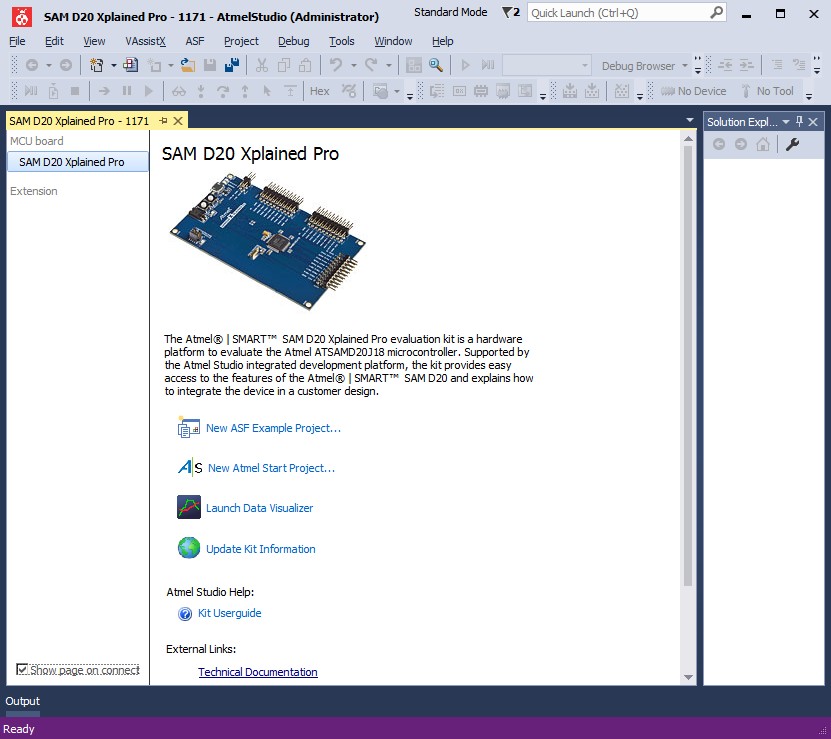The width and height of the screenshot is (831, 739).
Task: Click the New ASF Example Project link
Action: [x=273, y=428]
